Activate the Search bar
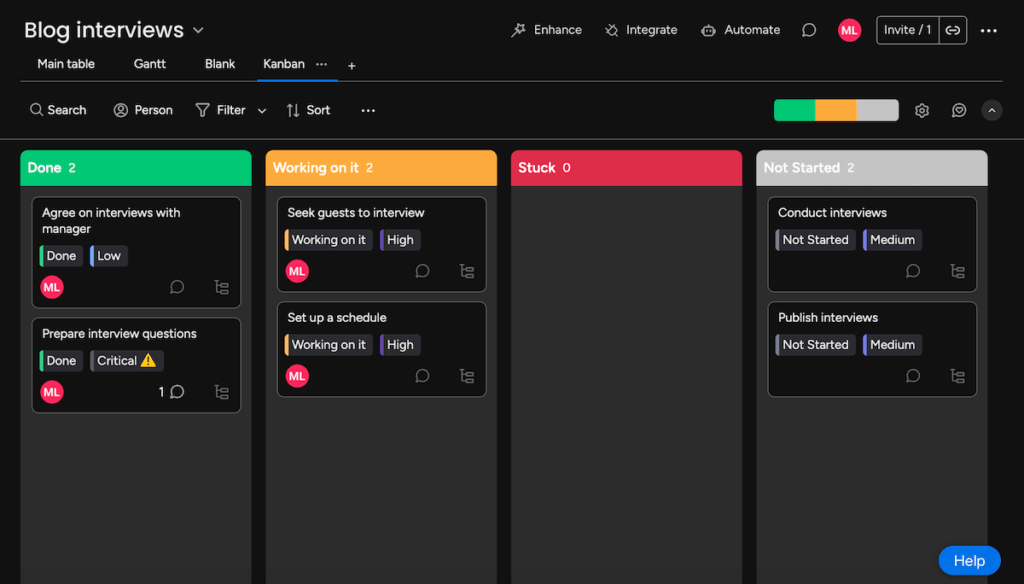 (x=57, y=110)
